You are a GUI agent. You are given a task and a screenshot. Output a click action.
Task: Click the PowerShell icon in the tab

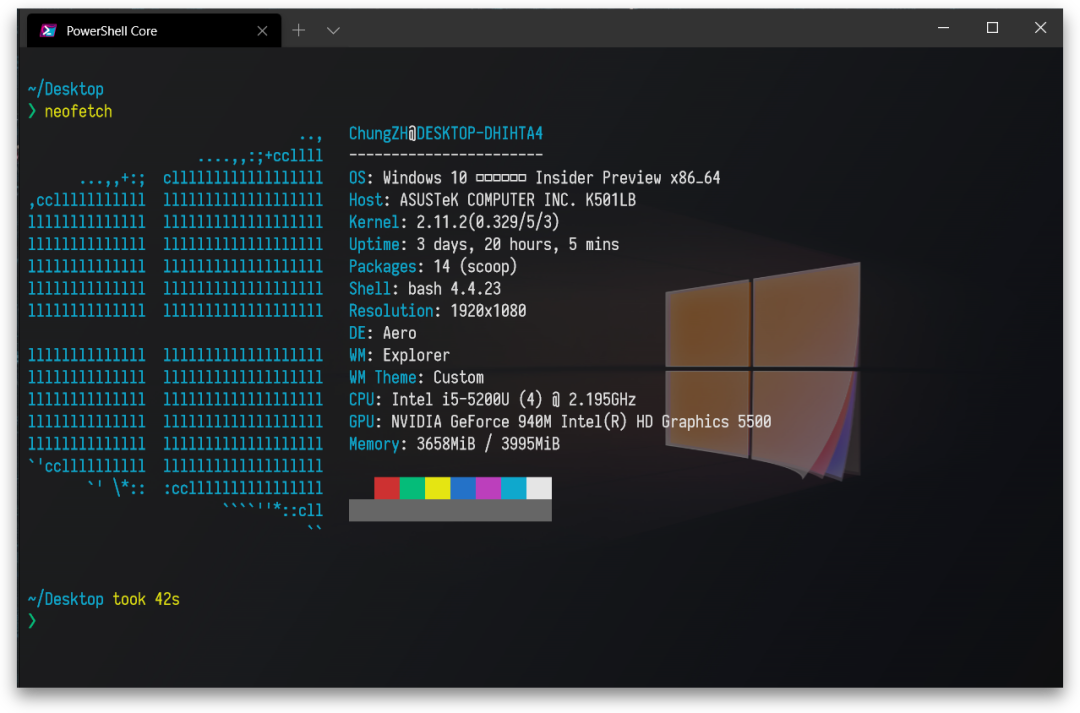(47, 31)
